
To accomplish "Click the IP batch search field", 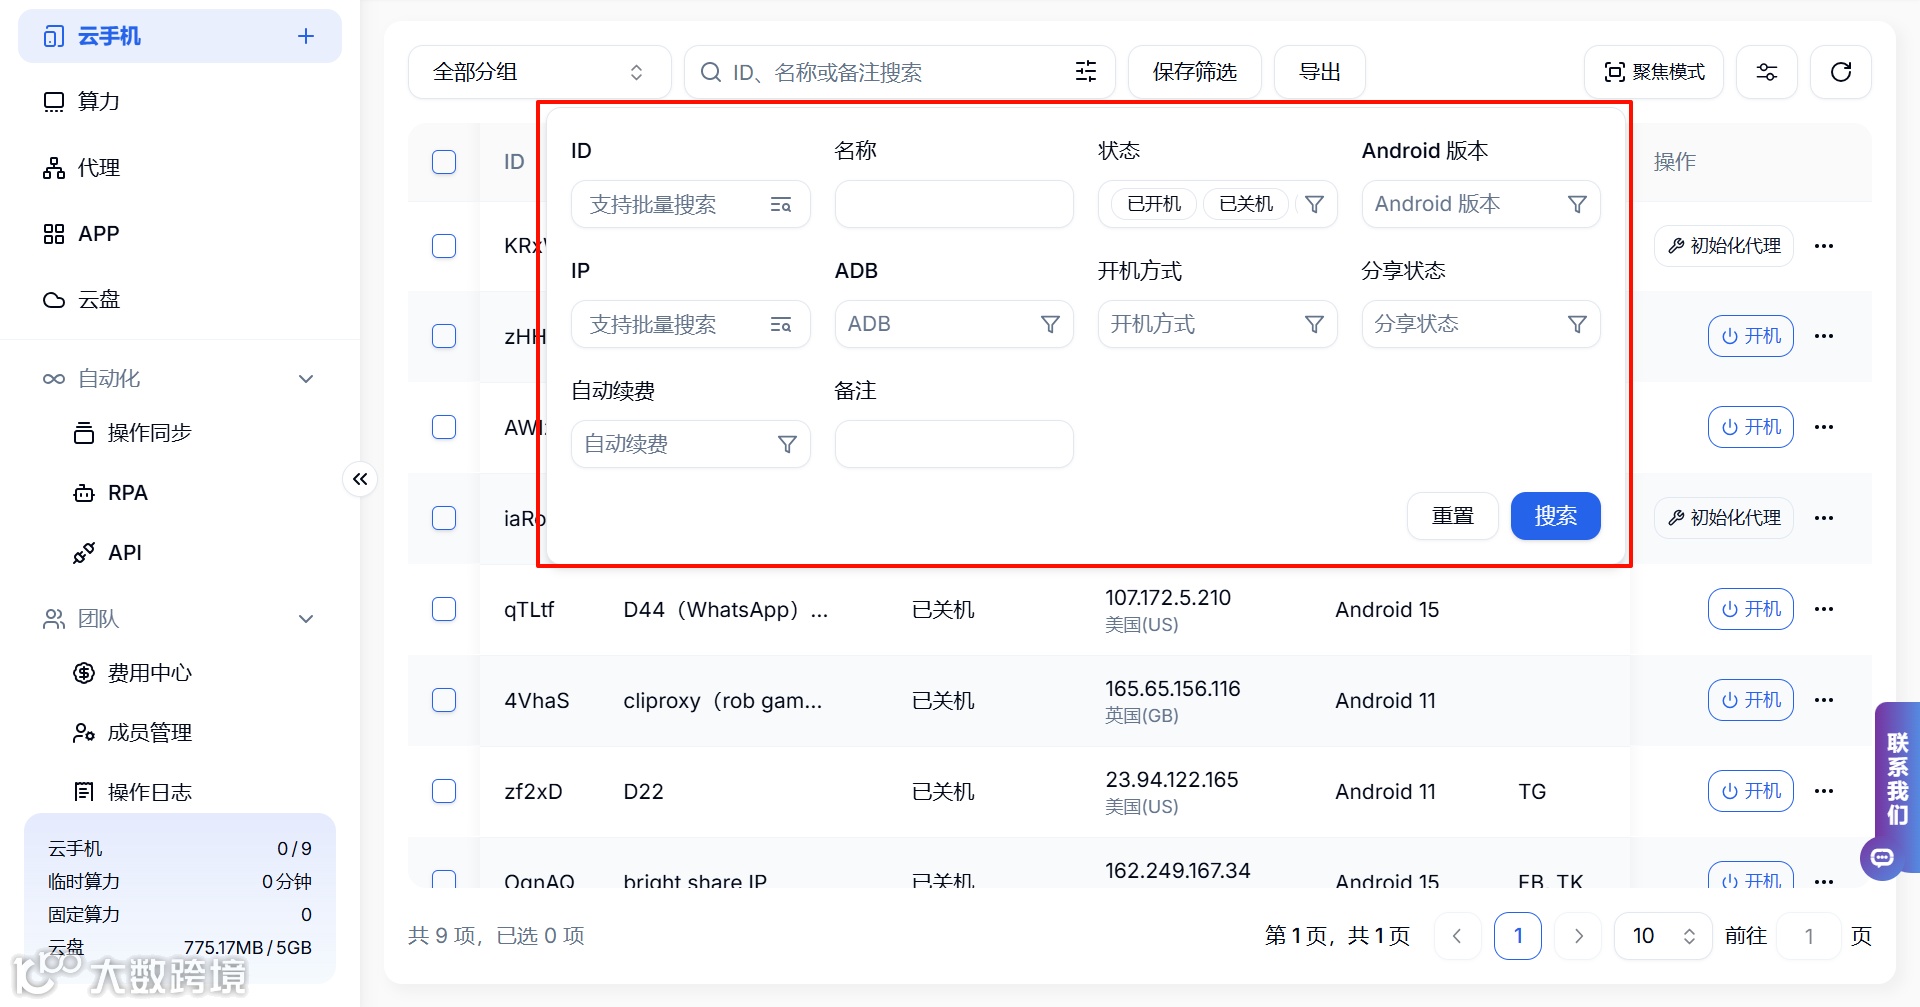I will (x=690, y=324).
